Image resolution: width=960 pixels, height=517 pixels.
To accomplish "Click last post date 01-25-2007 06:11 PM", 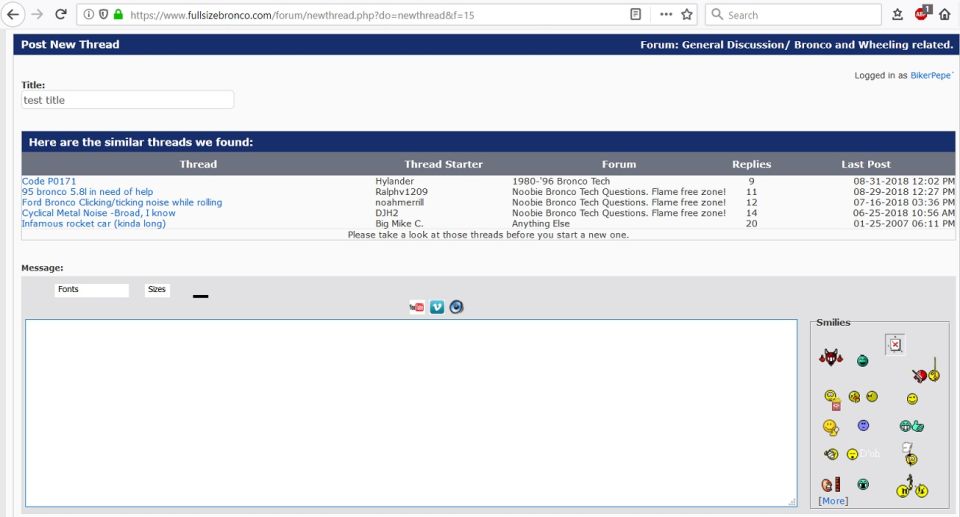I will click(x=904, y=224).
